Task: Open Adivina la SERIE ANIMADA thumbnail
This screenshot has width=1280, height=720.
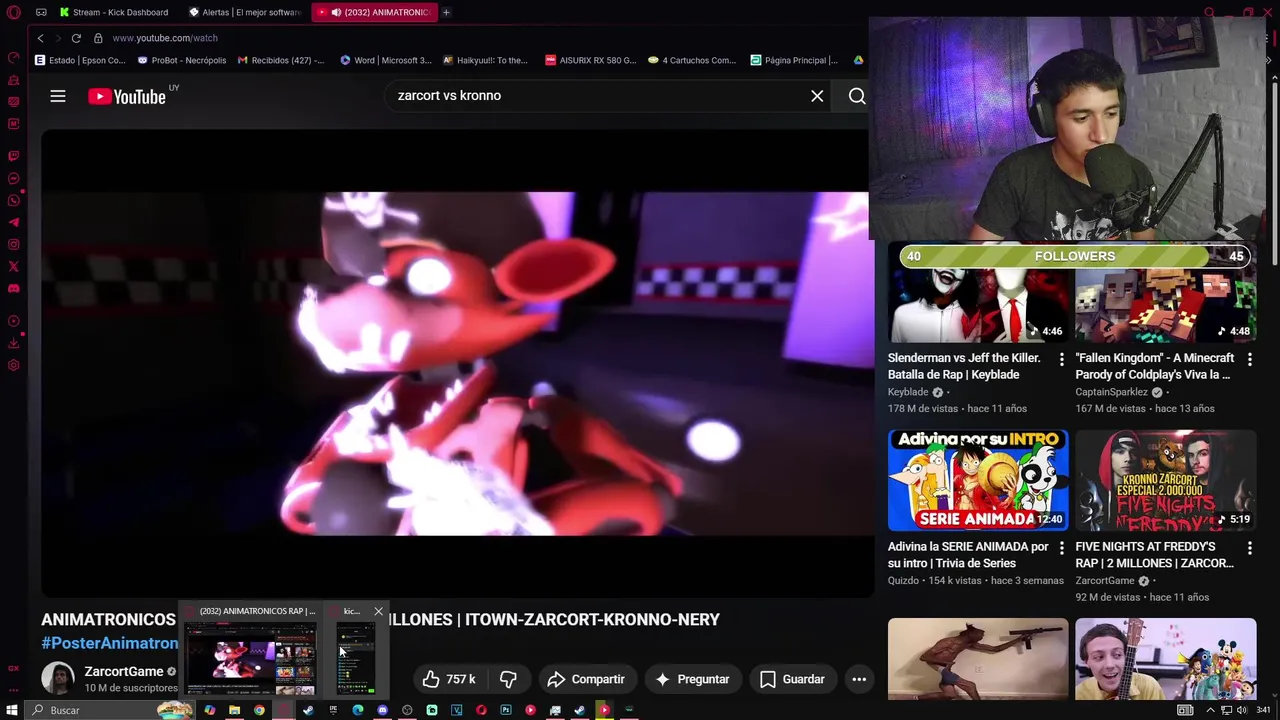Action: (x=978, y=481)
